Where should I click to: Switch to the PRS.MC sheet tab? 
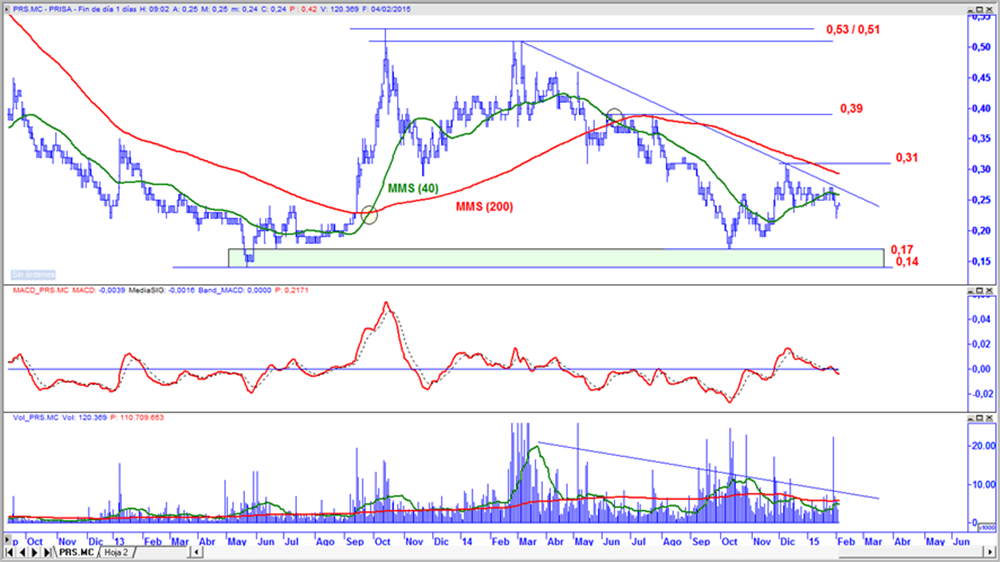coord(77,552)
